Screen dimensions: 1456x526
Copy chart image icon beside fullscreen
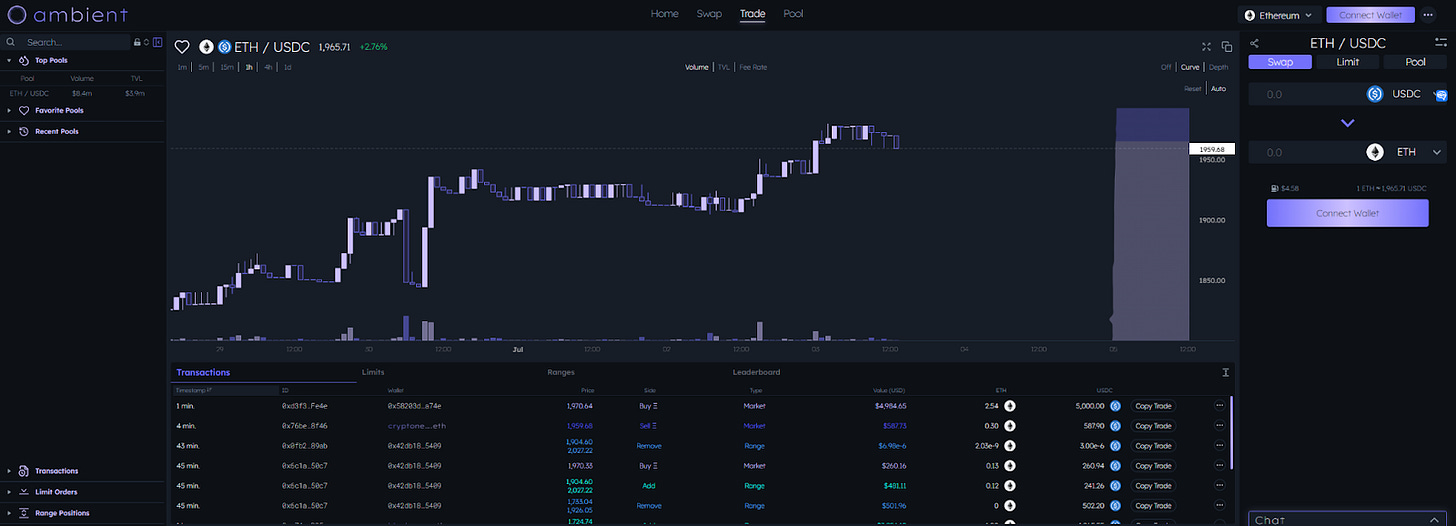coord(1227,47)
